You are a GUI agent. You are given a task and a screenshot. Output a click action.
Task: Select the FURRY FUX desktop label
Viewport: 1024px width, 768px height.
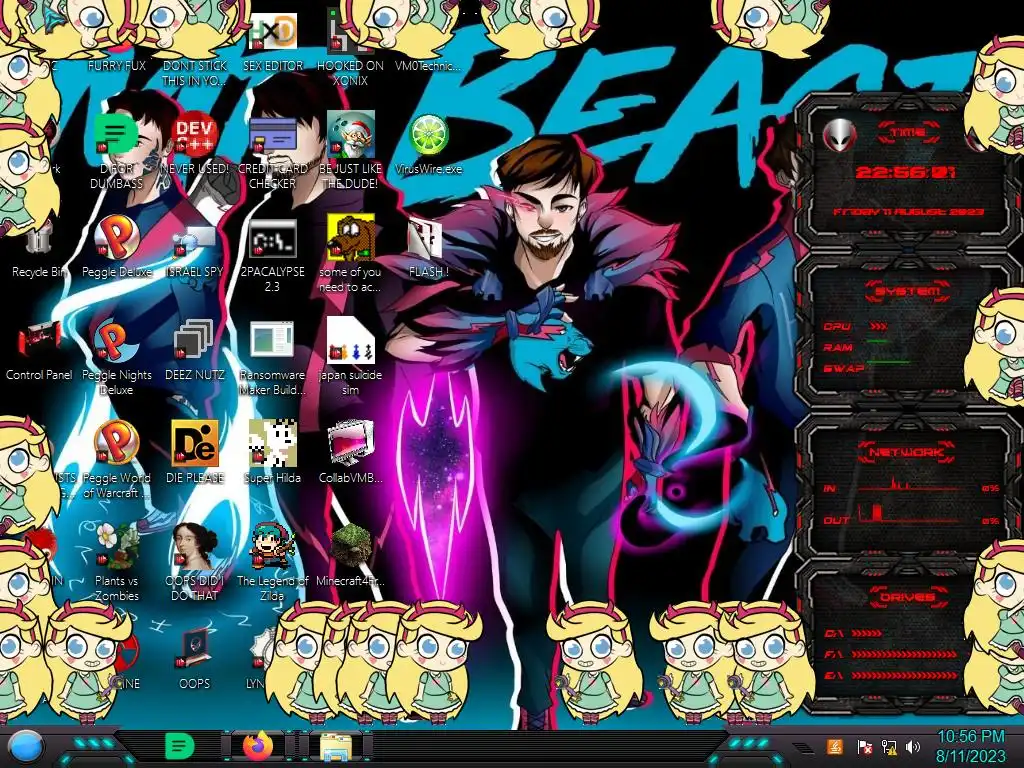(x=116, y=66)
